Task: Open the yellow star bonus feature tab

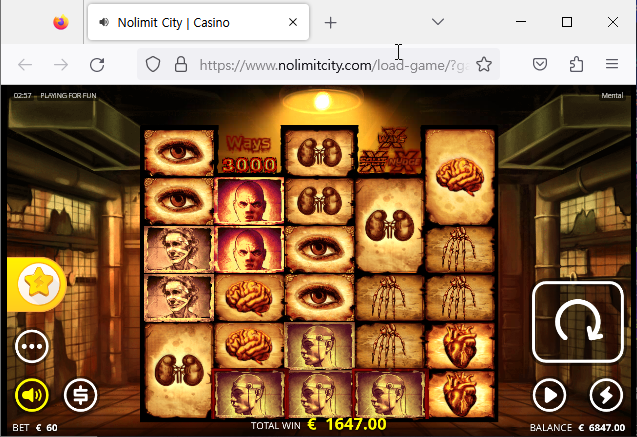Action: (x=37, y=284)
